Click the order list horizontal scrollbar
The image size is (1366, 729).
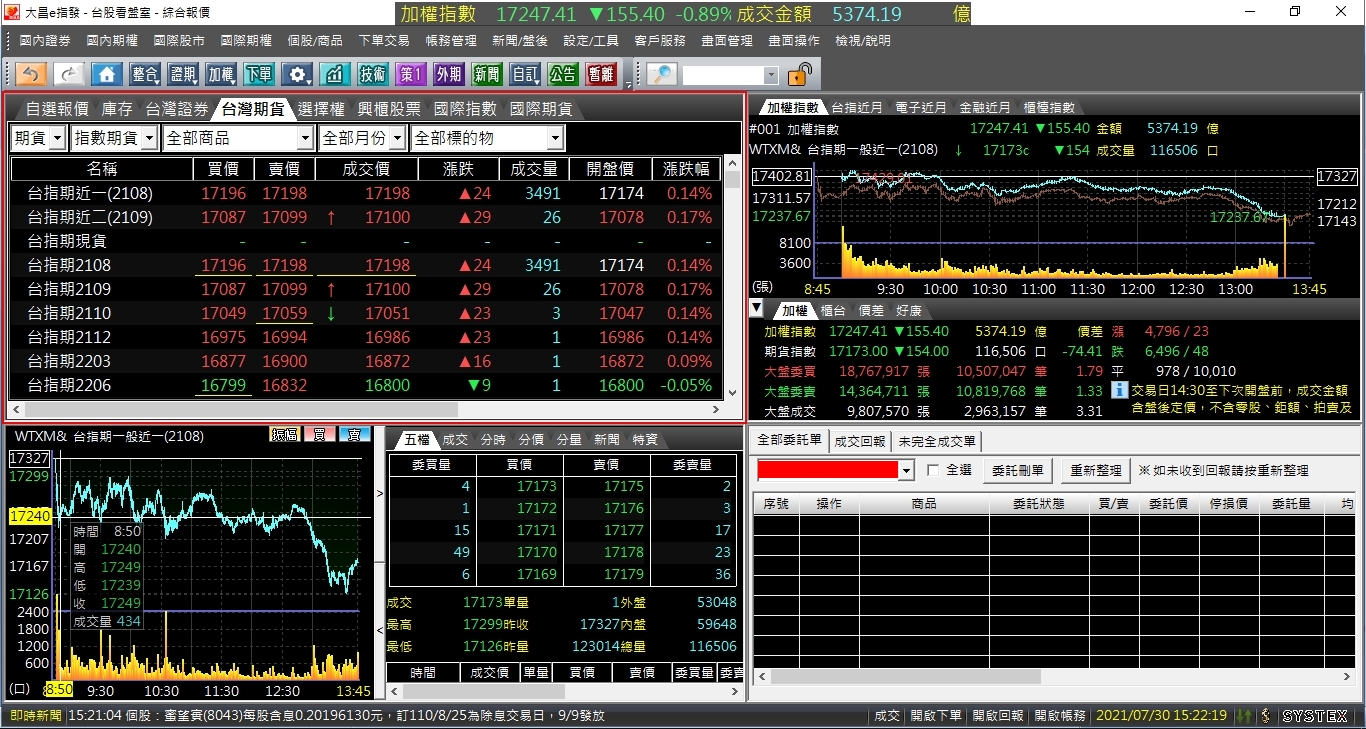(1053, 677)
